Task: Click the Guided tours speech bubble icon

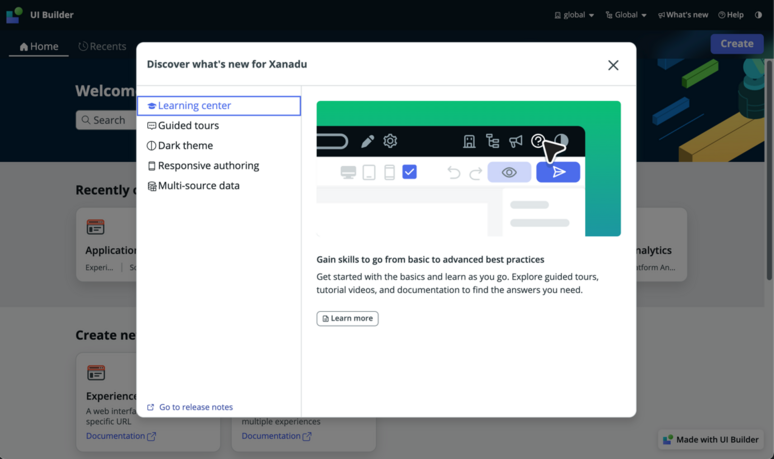Action: 152,126
